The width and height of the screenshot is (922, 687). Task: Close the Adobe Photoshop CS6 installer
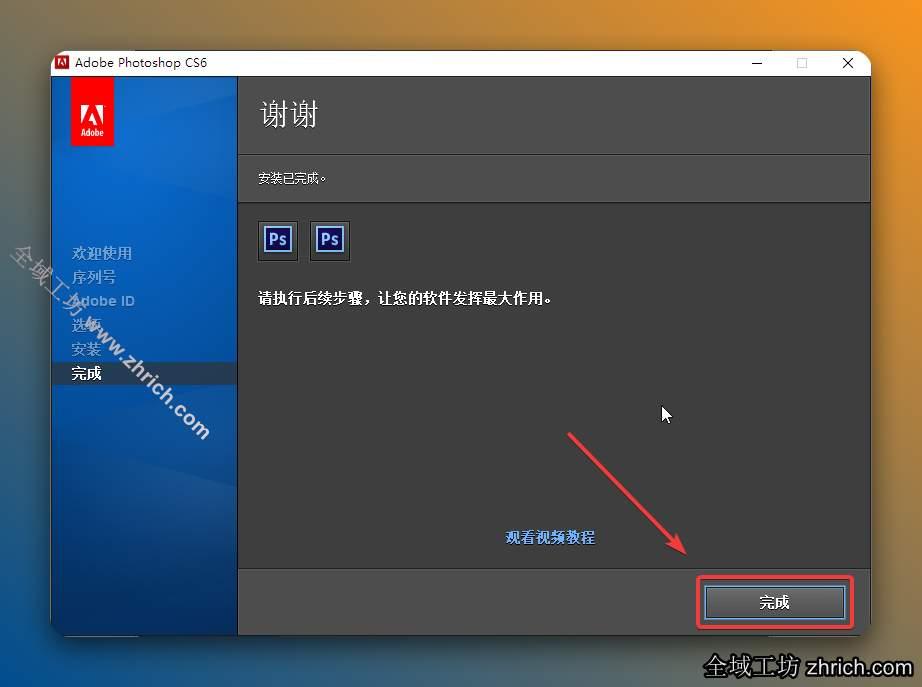pyautogui.click(x=847, y=63)
